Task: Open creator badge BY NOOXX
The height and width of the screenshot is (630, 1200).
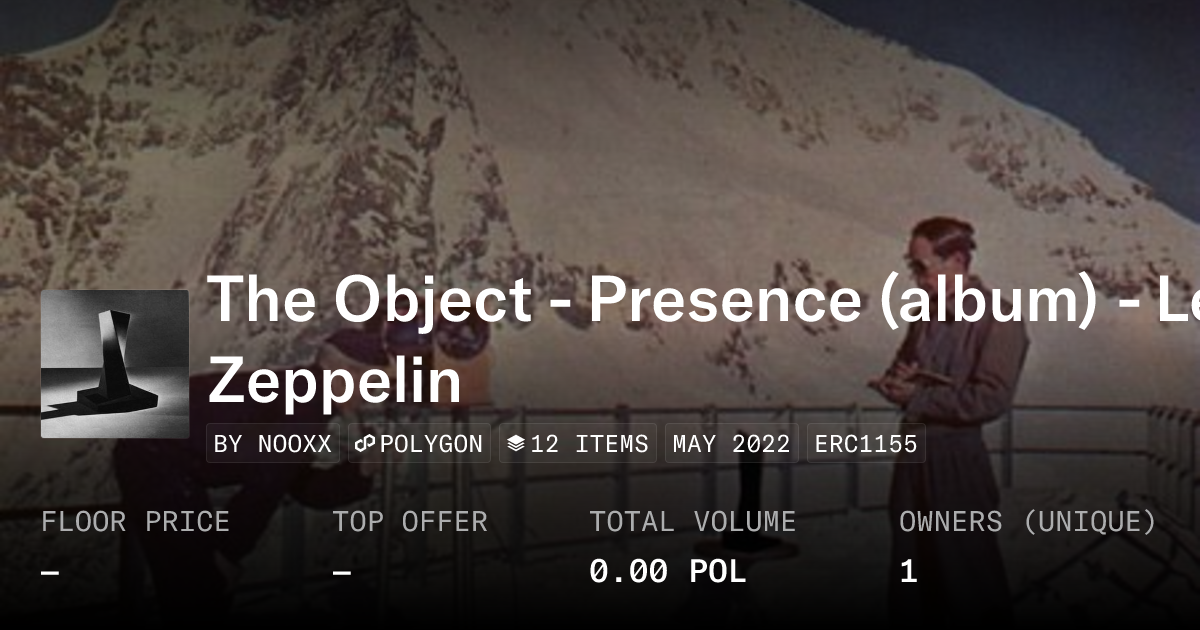Action: click(x=273, y=444)
